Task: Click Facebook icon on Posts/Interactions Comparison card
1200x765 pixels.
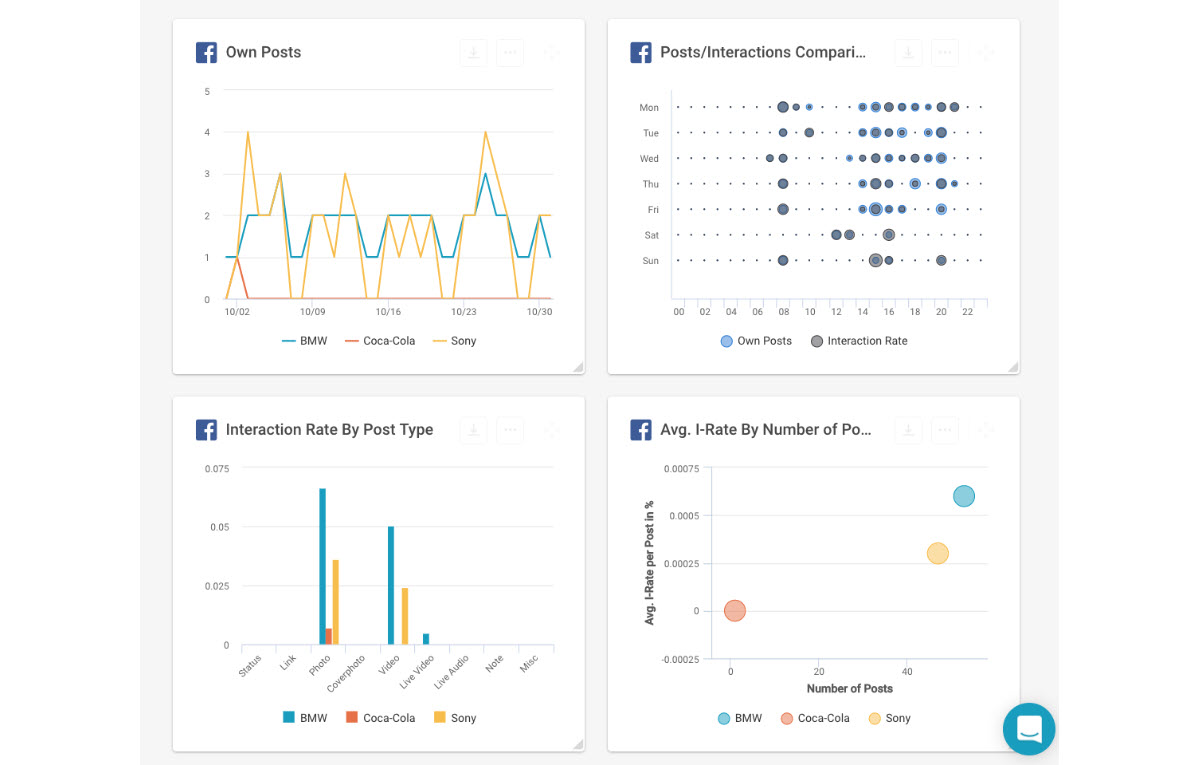Action: pyautogui.click(x=641, y=52)
